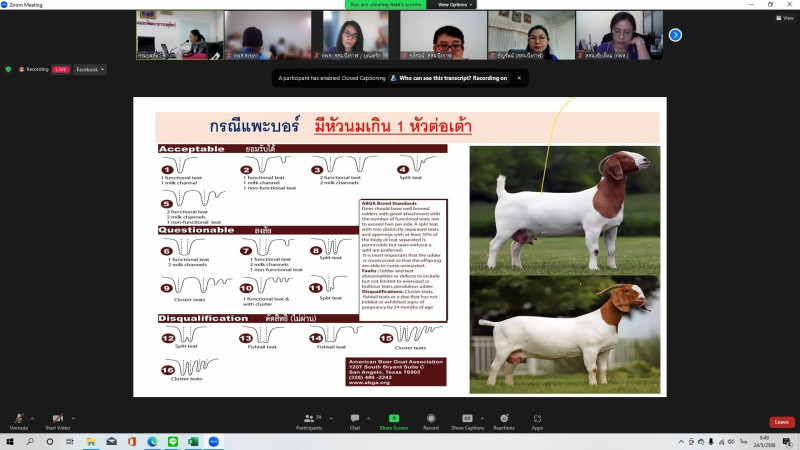Unmute the microphone in Zoom toolbar
Image resolution: width=800 pixels, height=450 pixels.
pyautogui.click(x=18, y=419)
